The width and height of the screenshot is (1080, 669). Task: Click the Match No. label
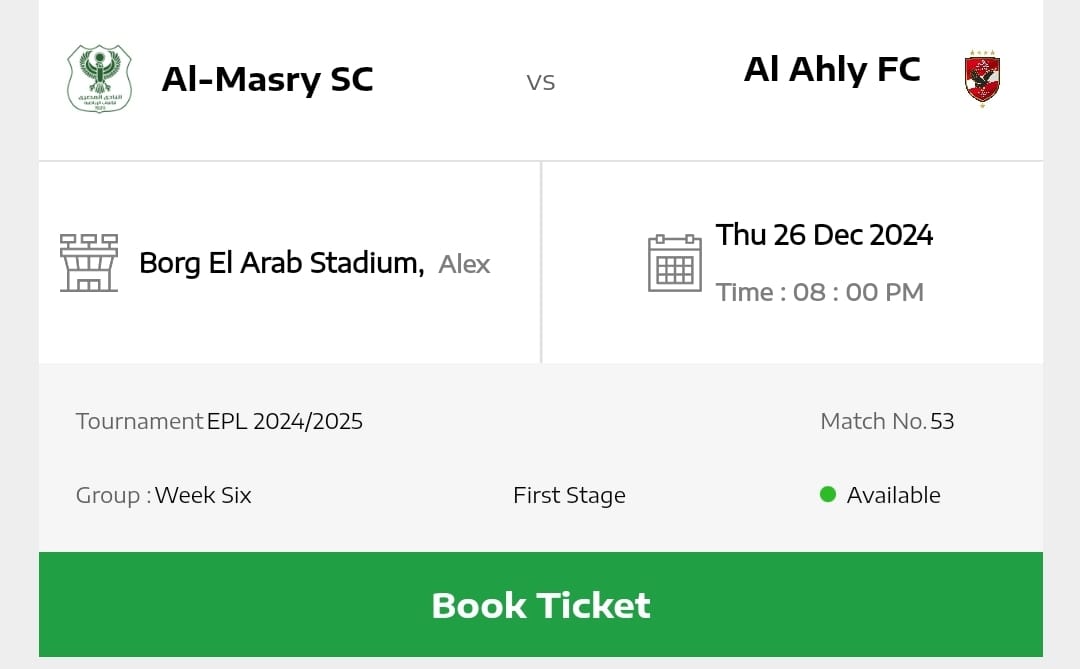point(873,421)
